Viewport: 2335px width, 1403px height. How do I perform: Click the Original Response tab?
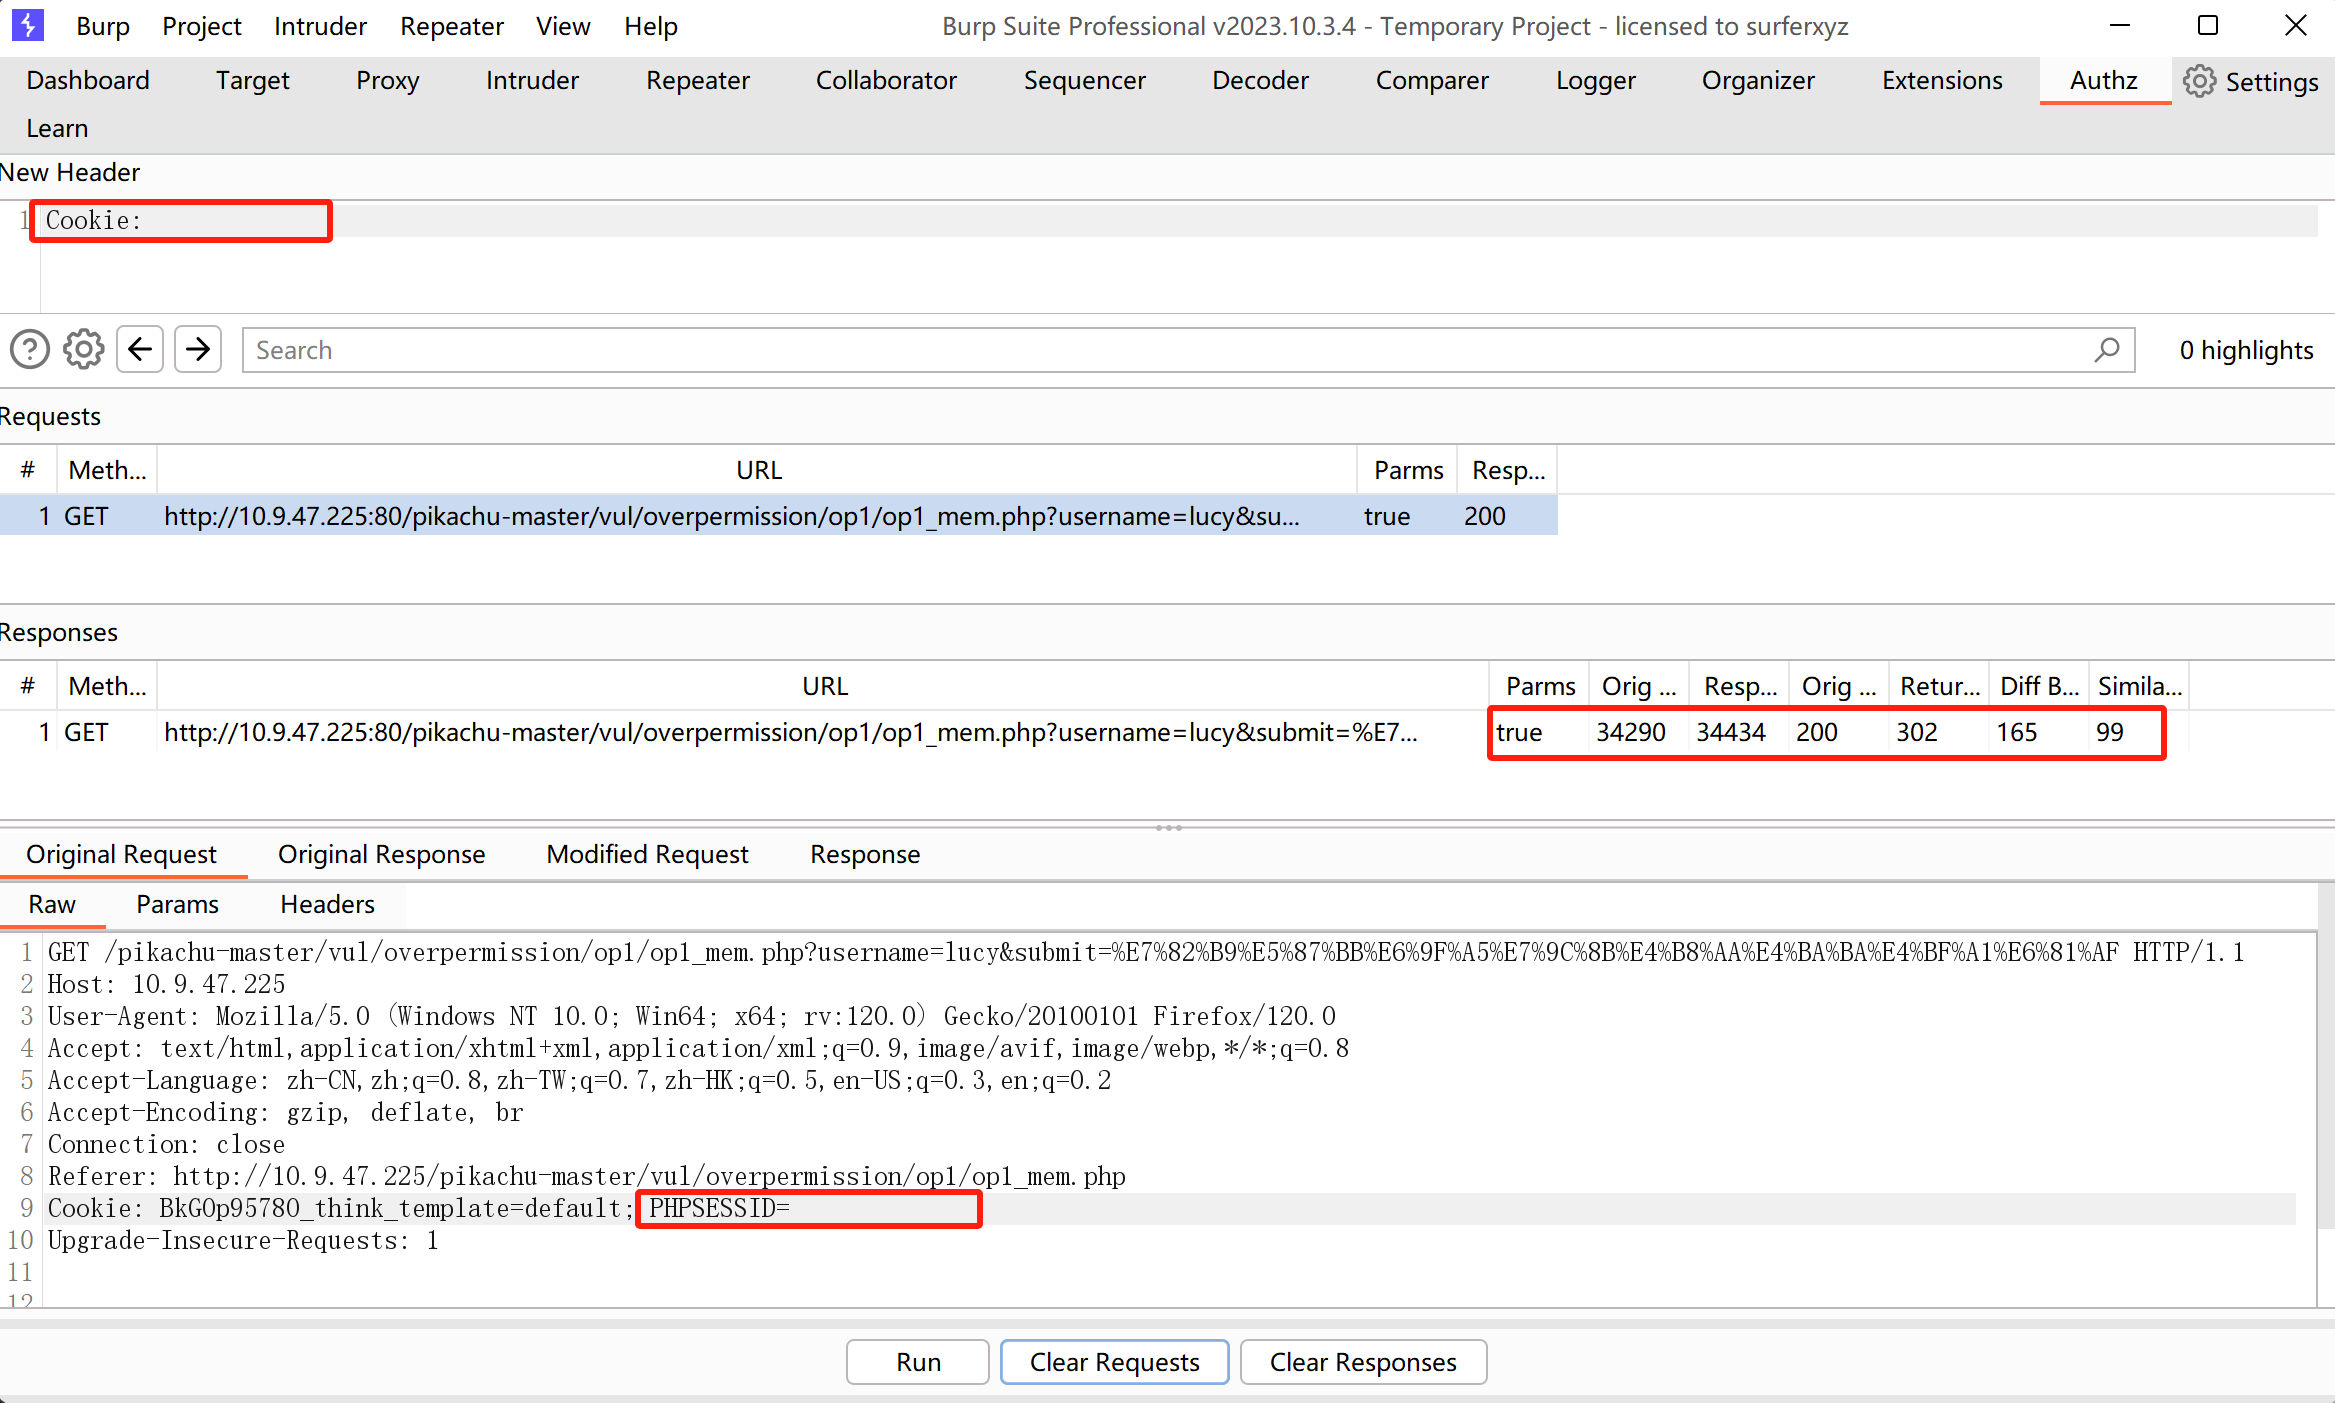[382, 852]
